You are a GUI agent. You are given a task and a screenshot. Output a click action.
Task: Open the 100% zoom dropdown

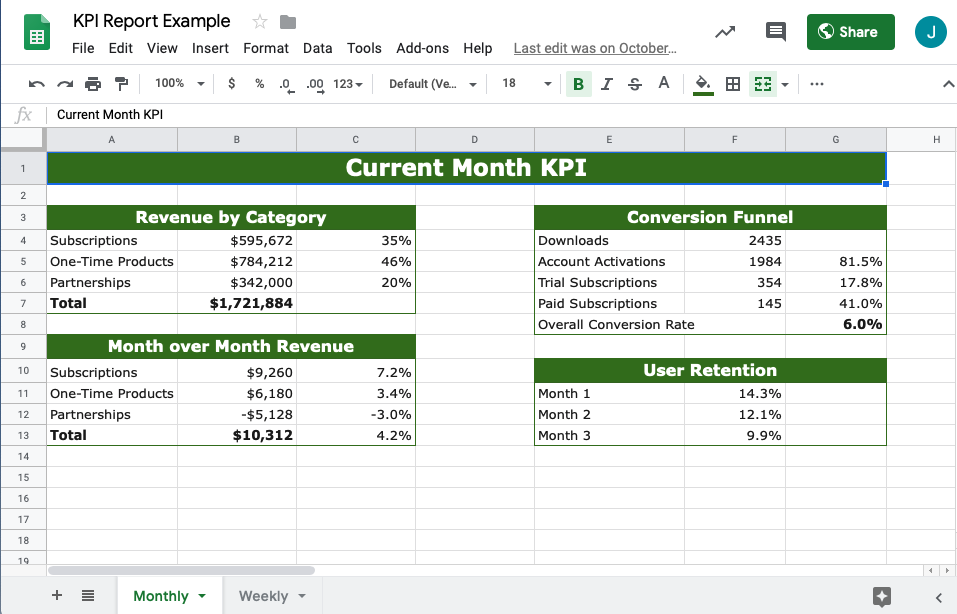click(179, 84)
